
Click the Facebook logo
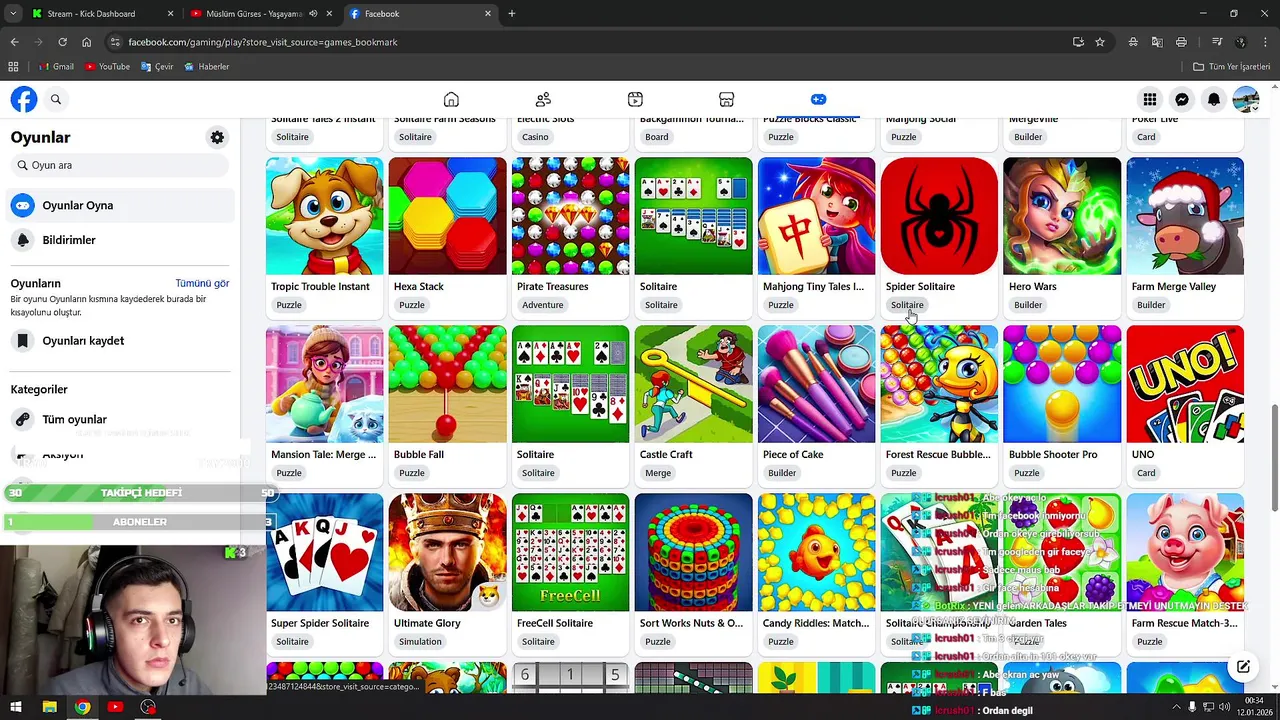click(24, 99)
